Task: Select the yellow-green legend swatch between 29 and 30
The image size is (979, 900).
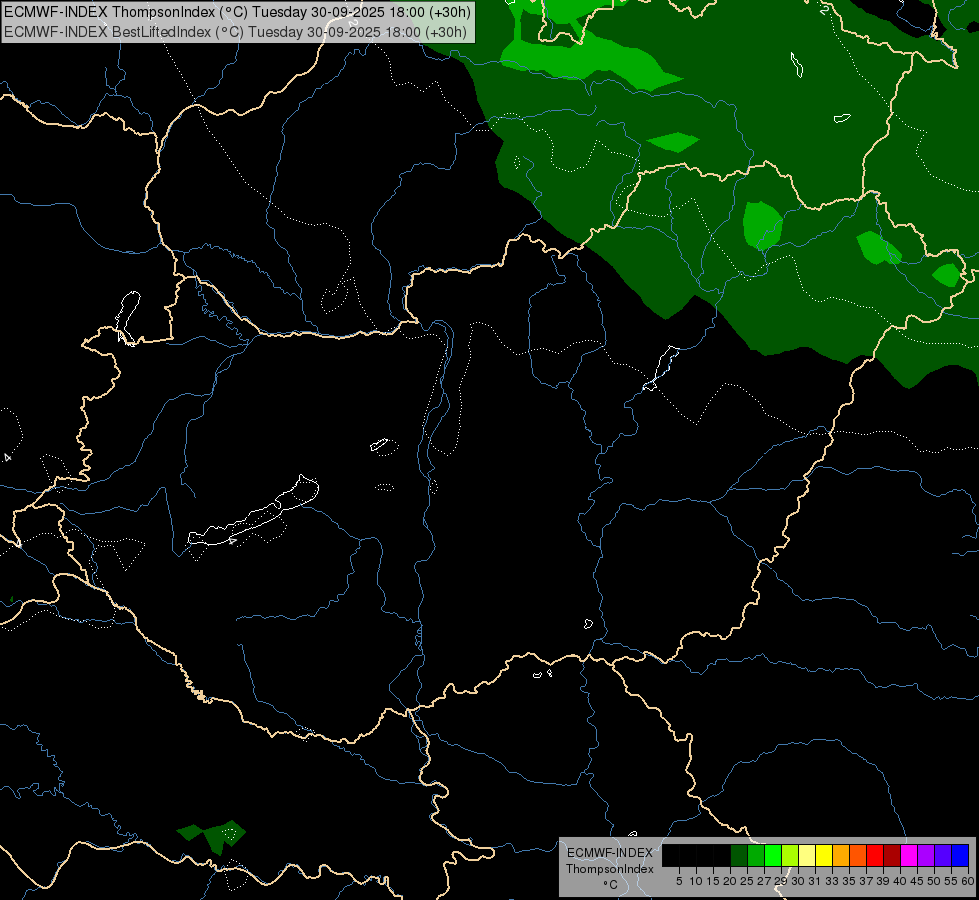Action: click(790, 855)
